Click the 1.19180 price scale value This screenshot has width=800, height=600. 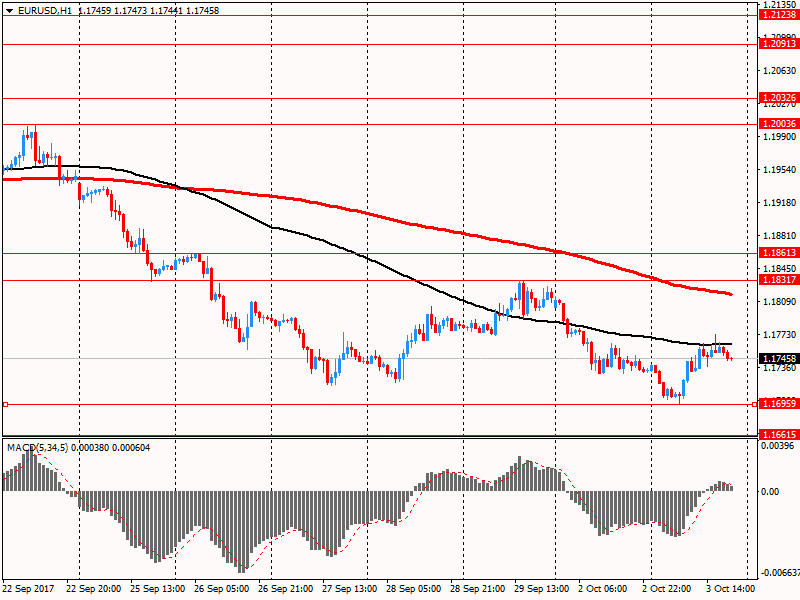tap(780, 203)
